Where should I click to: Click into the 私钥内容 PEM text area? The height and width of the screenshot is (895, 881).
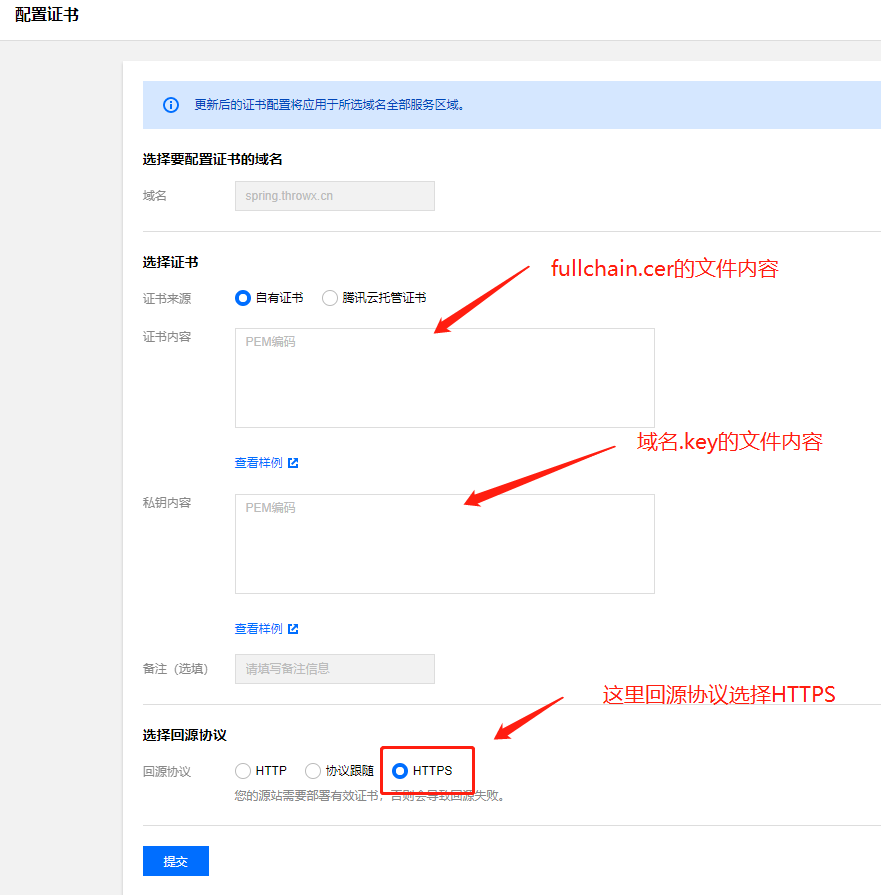[x=444, y=544]
